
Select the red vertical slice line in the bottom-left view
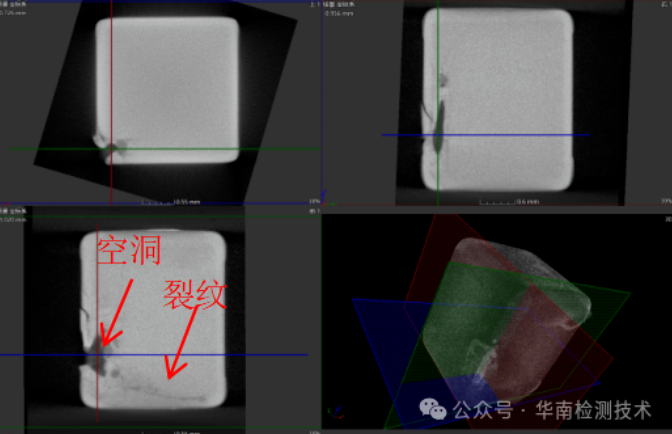tap(97, 323)
